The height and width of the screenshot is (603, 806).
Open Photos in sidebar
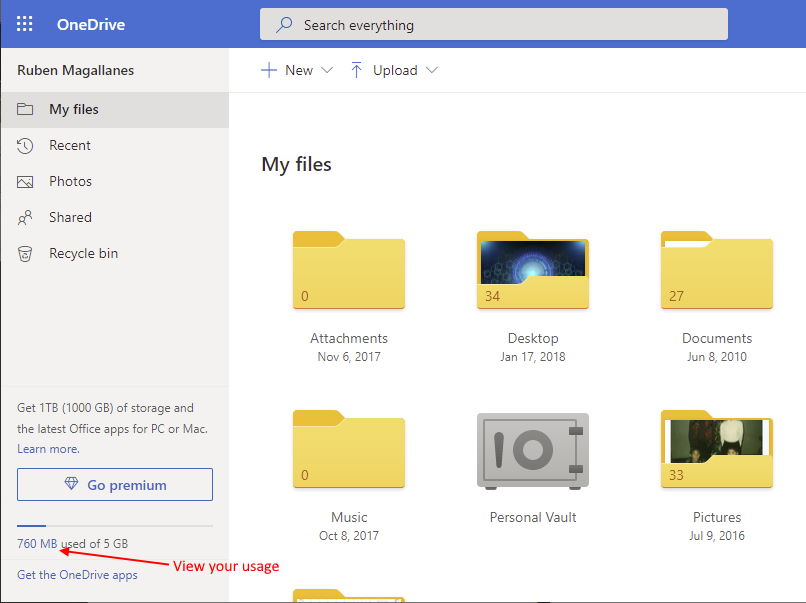click(x=115, y=181)
